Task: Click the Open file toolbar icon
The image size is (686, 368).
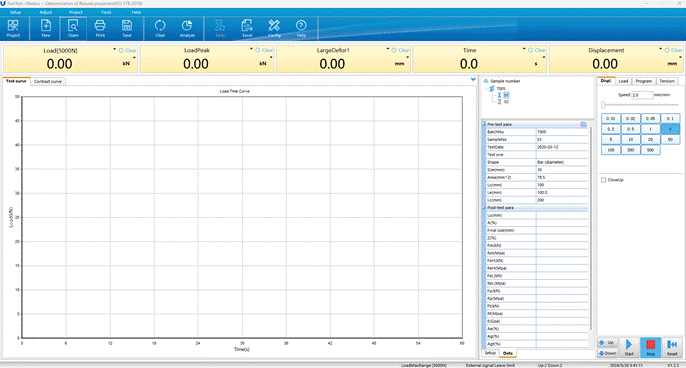Action: (73, 28)
